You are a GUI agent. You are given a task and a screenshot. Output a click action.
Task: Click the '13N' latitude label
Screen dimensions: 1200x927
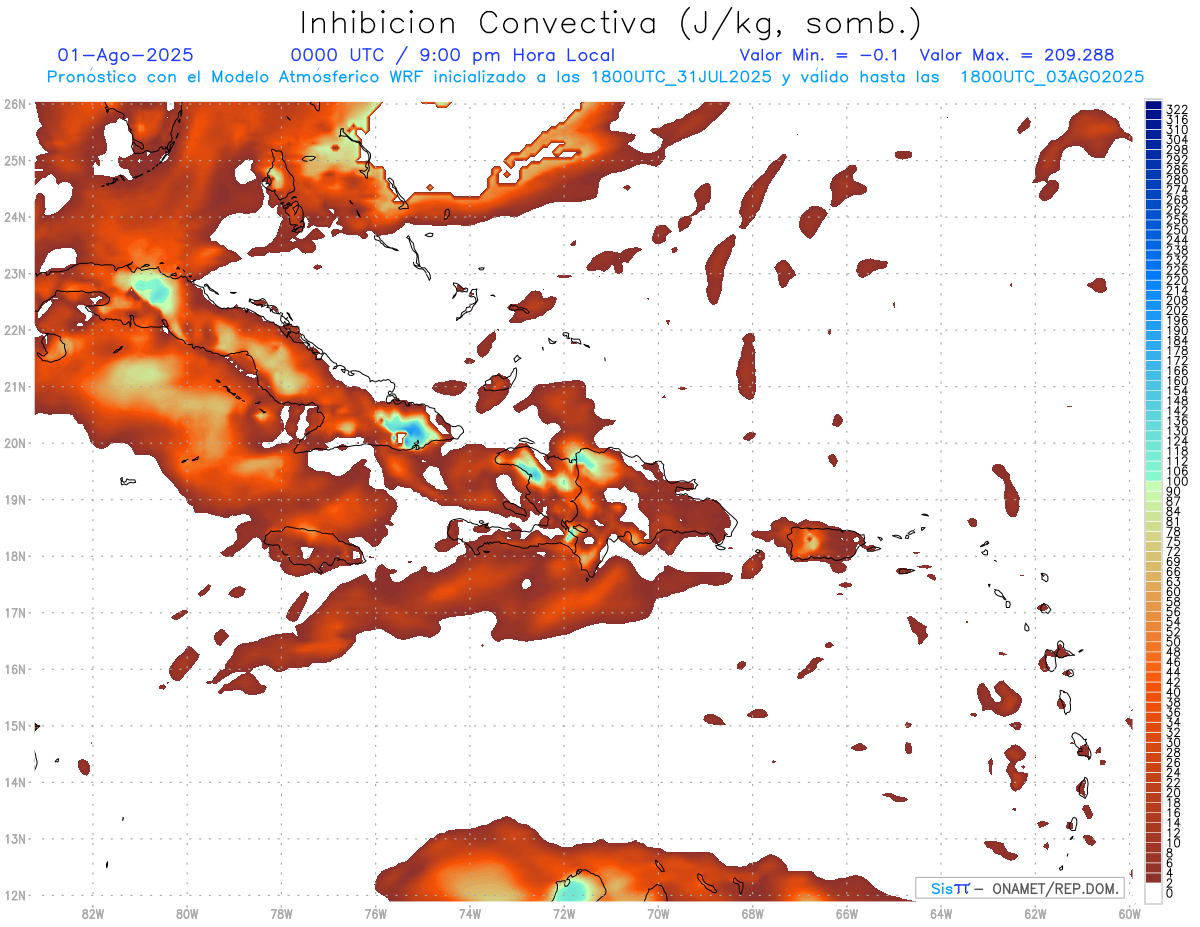click(15, 838)
